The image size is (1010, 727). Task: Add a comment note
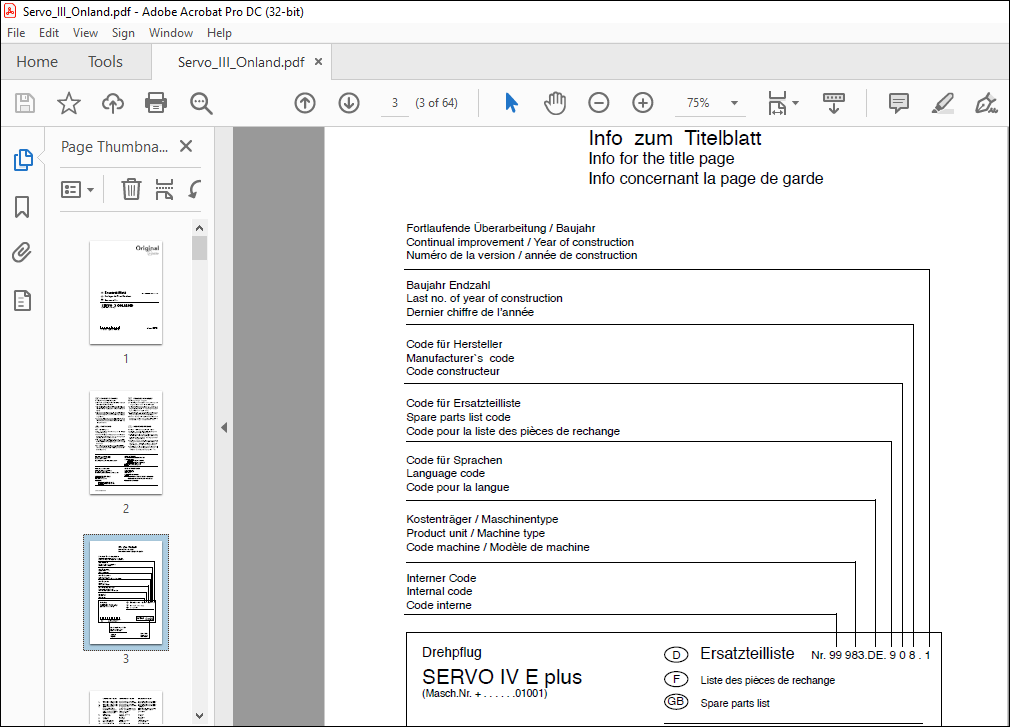point(899,103)
